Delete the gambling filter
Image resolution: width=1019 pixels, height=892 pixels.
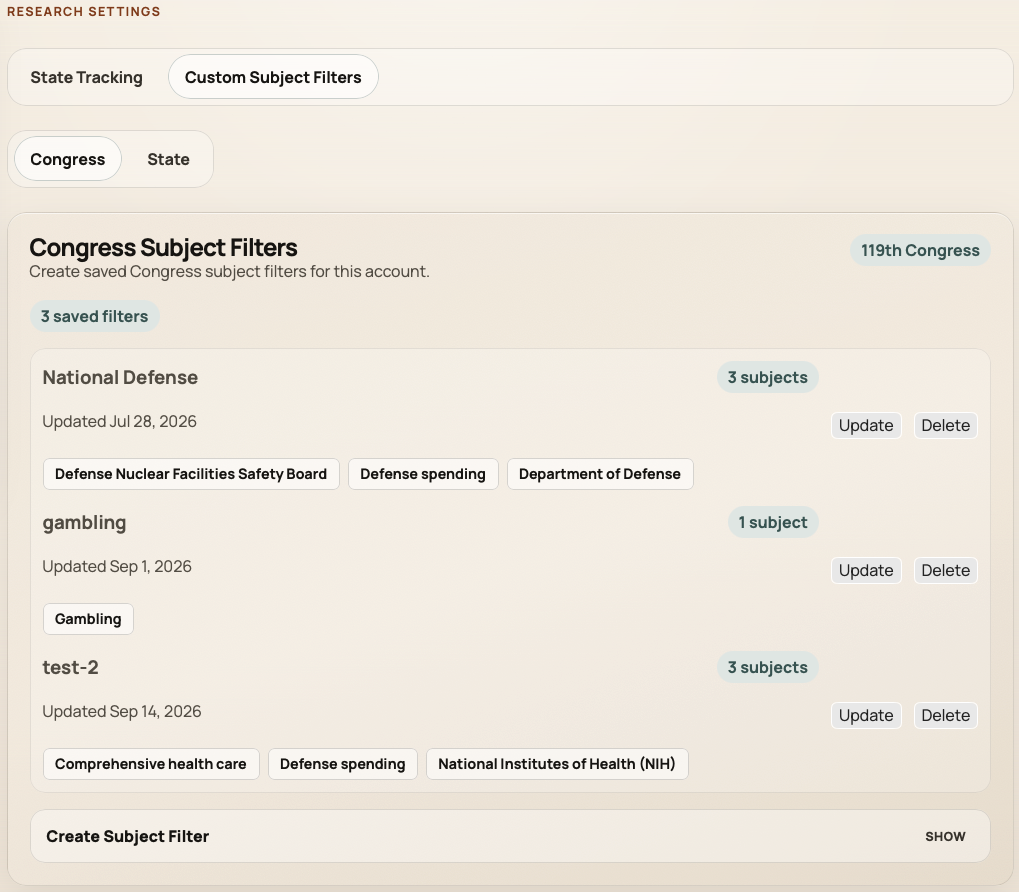(946, 570)
